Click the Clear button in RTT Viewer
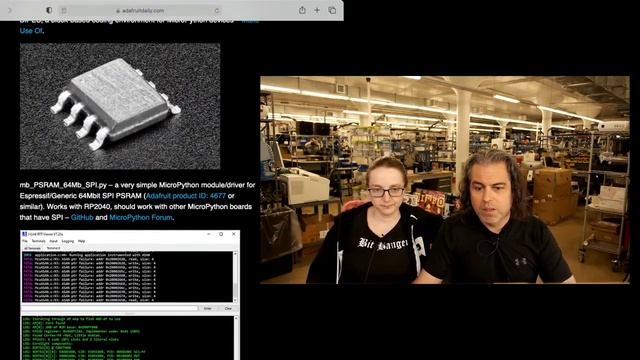640x360 pixels. point(228,309)
